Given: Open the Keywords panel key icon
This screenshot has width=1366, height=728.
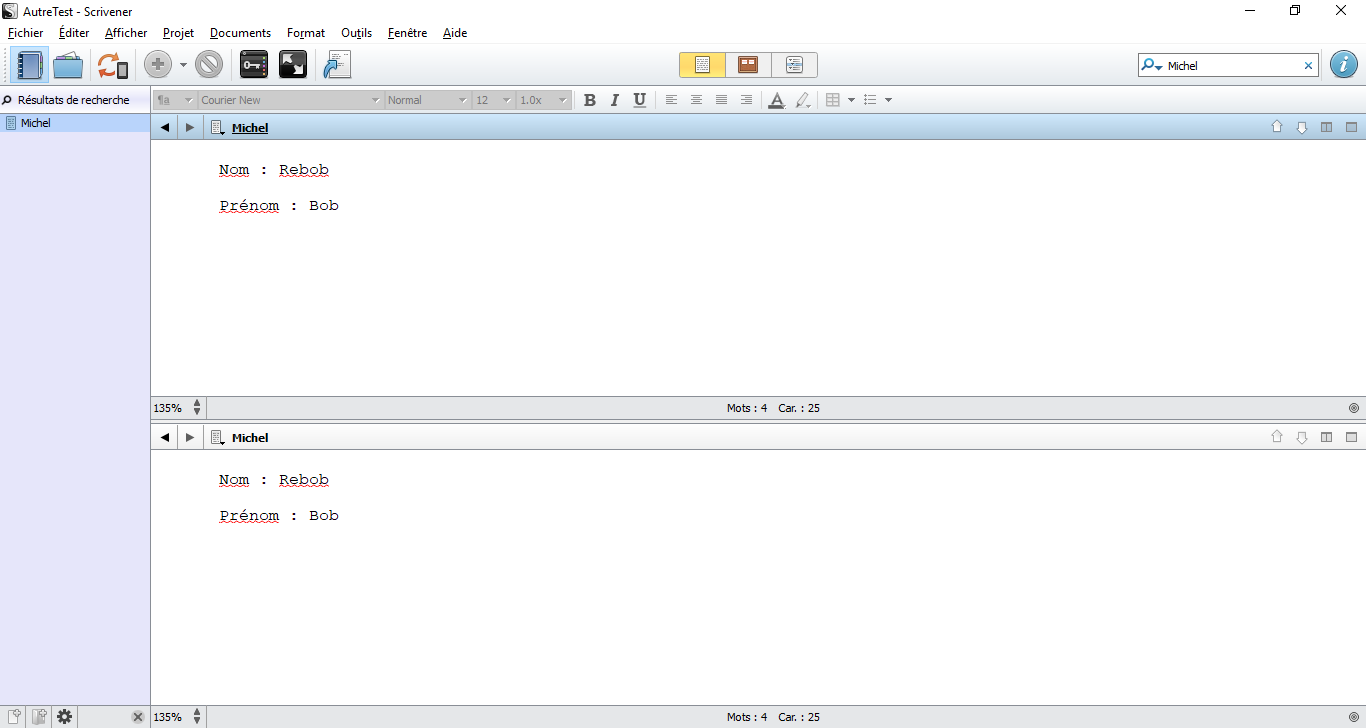Looking at the screenshot, I should point(254,66).
